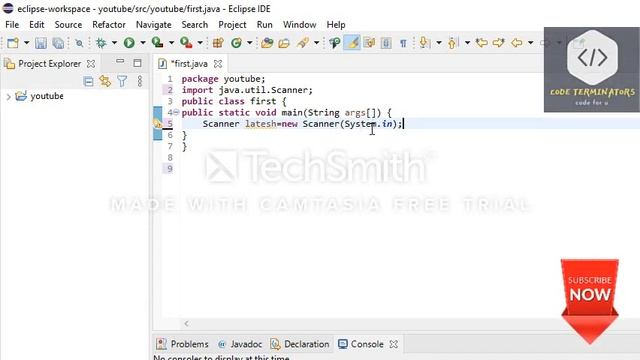Switch to the Javadoc tab
The height and width of the screenshot is (360, 640).
240,344
